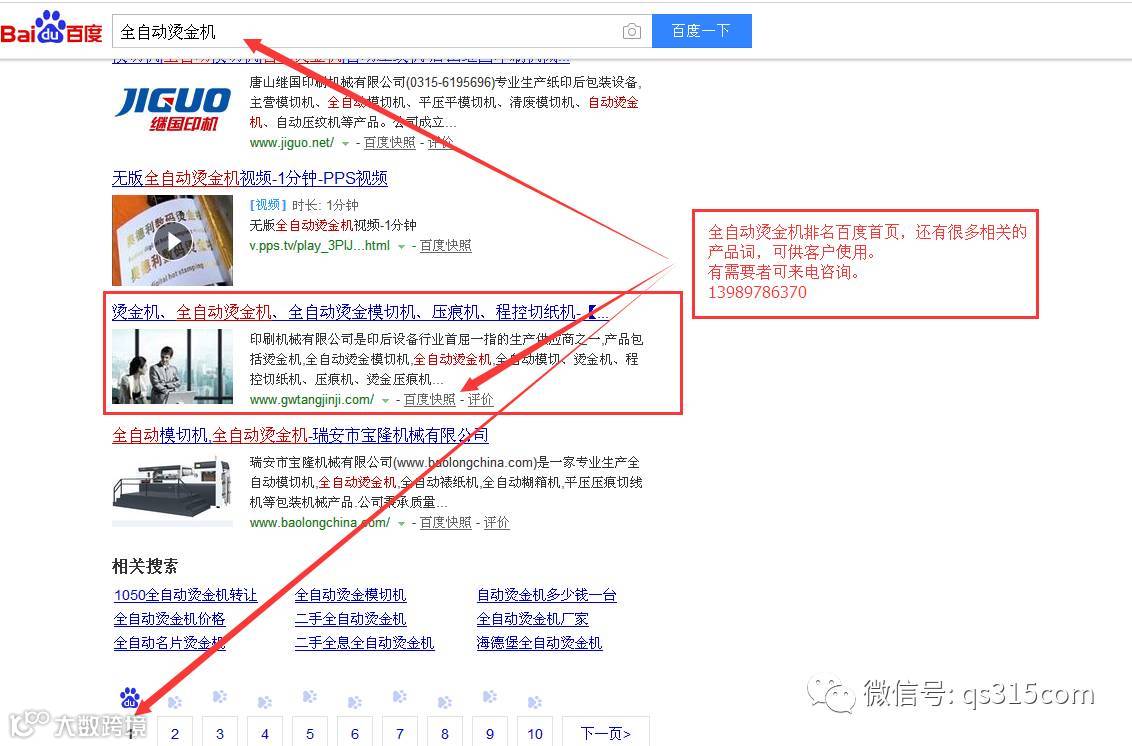This screenshot has height=746, width=1132.
Task: Open camera image search icon
Action: coord(632,31)
